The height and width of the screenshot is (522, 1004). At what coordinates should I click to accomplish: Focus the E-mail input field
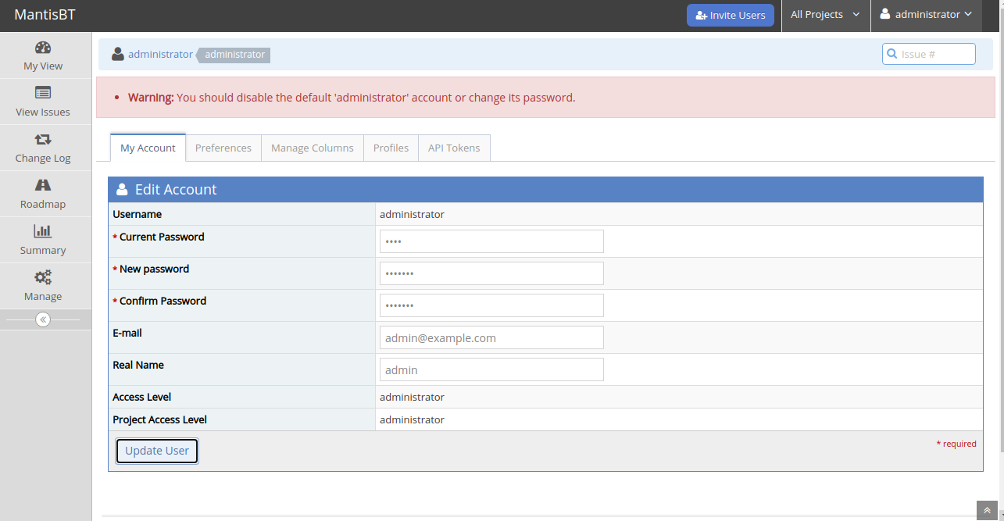[x=492, y=338]
